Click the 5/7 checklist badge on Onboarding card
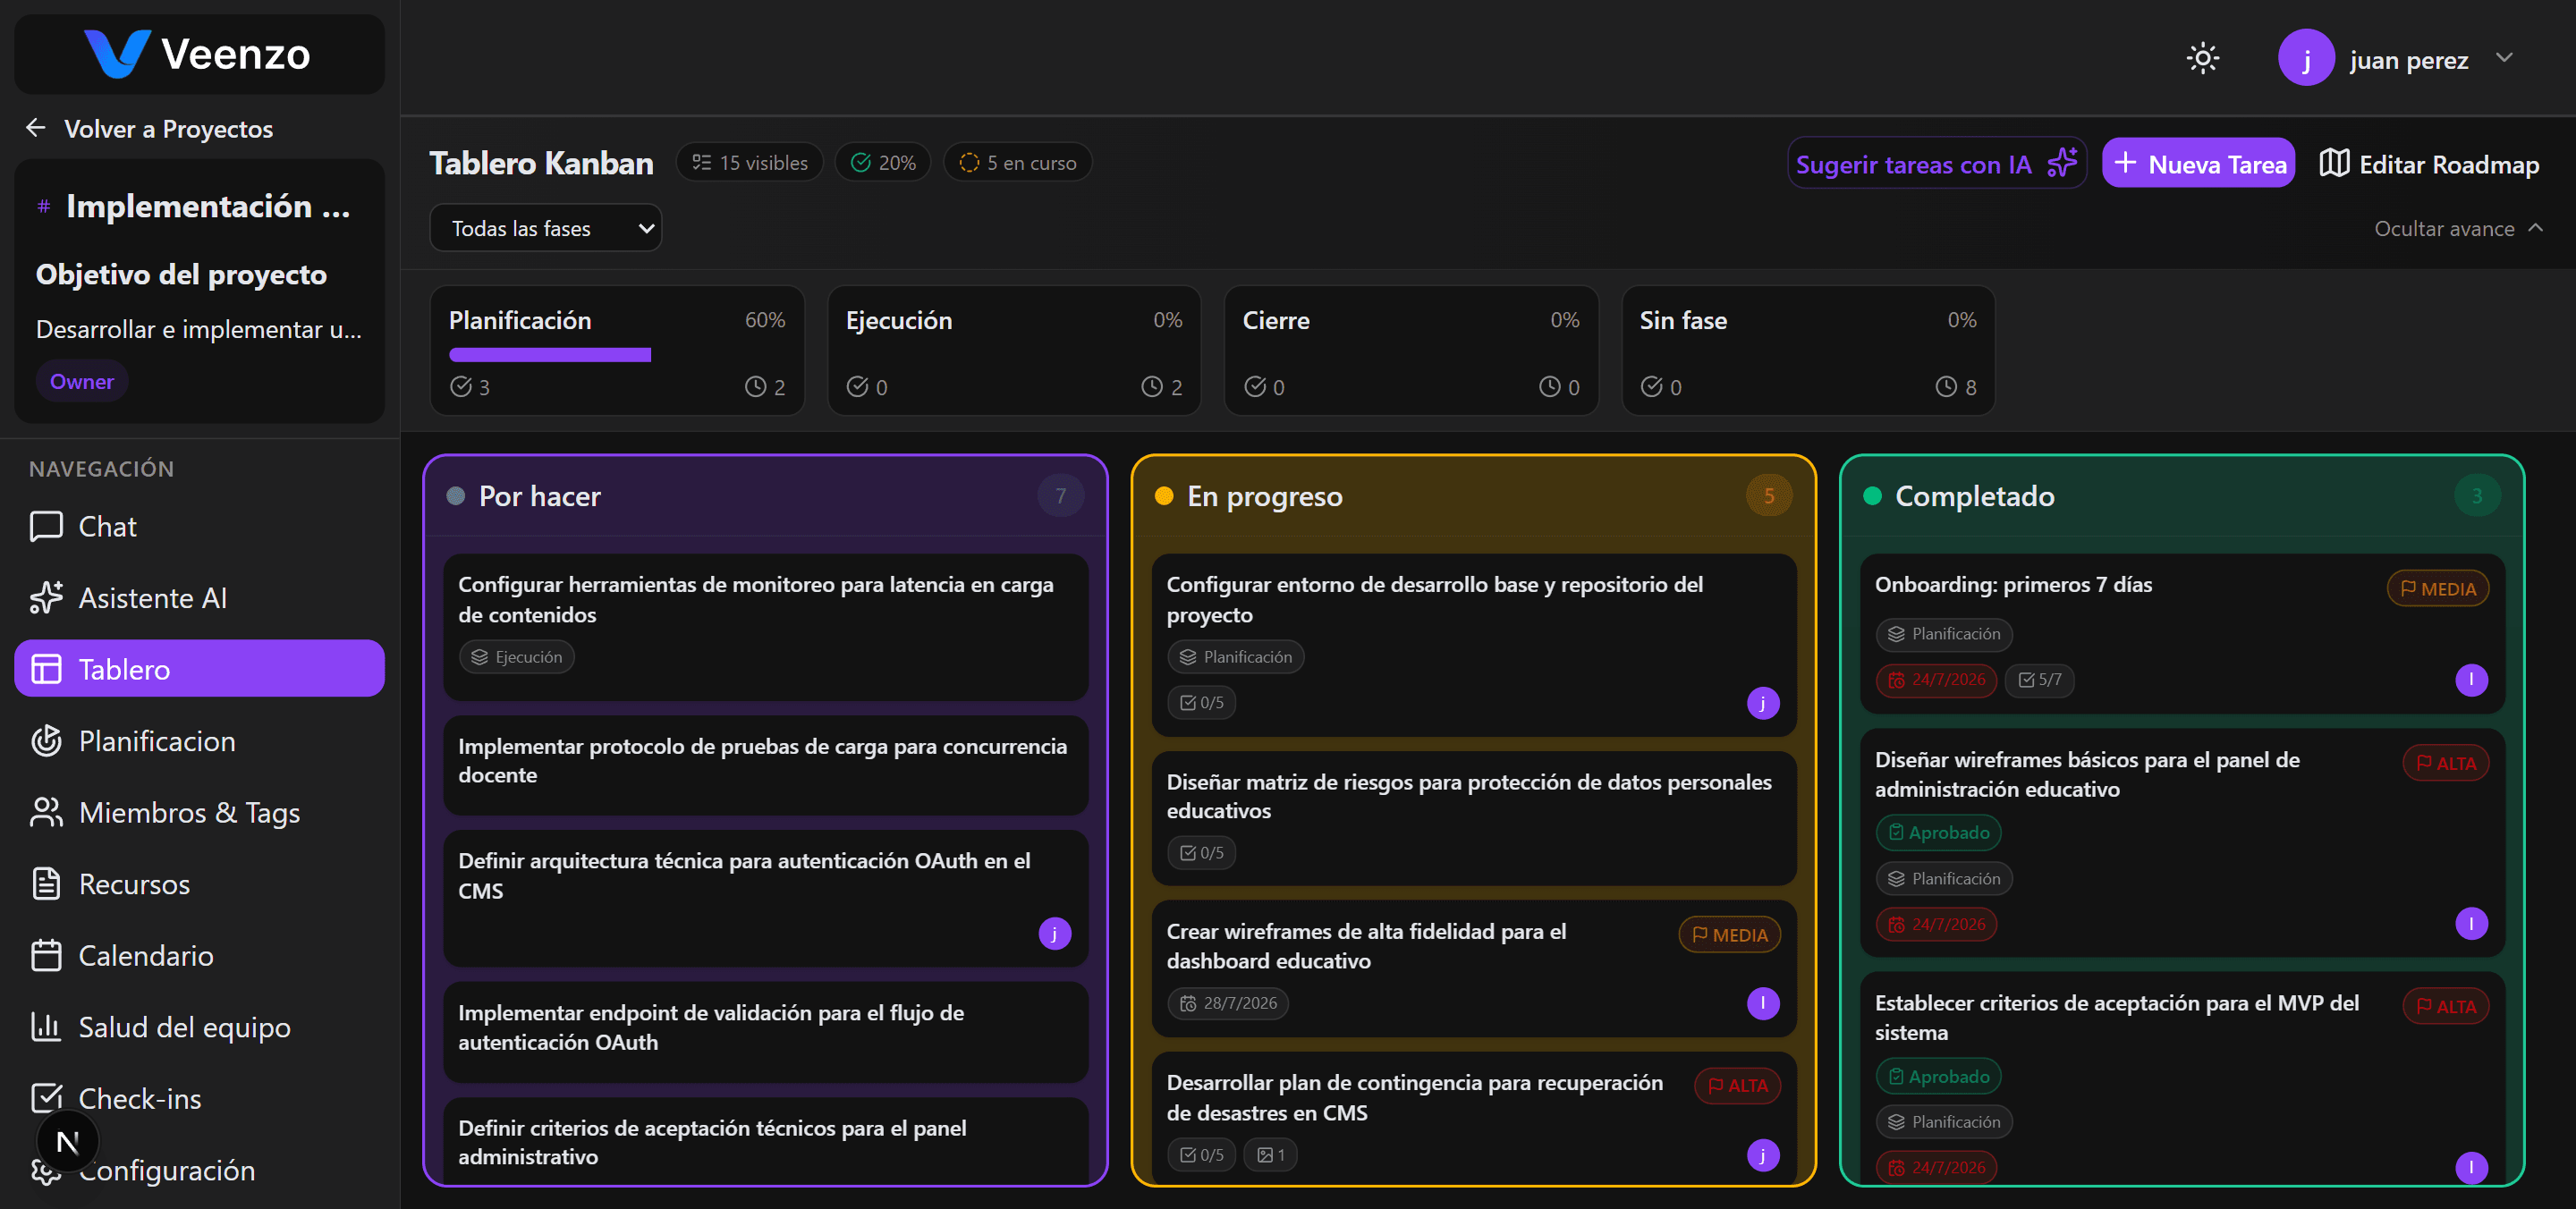 (2039, 679)
